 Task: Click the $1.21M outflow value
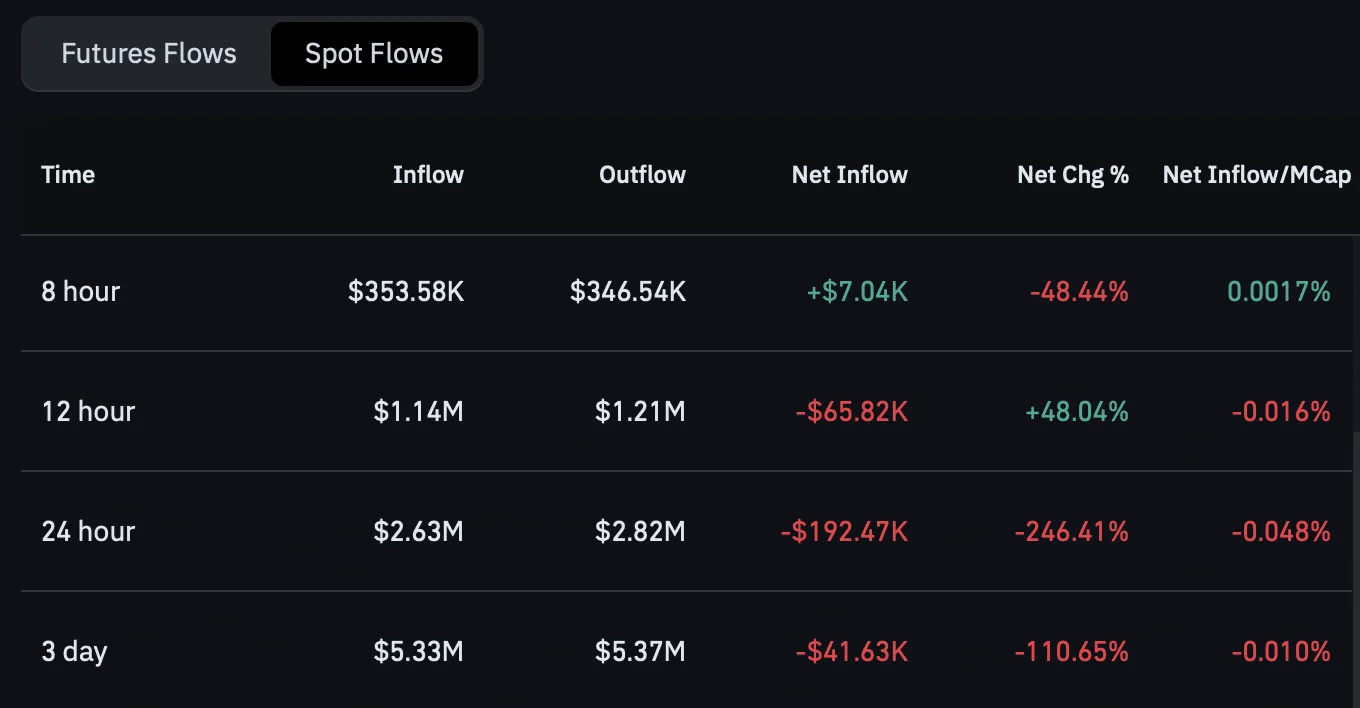(641, 411)
